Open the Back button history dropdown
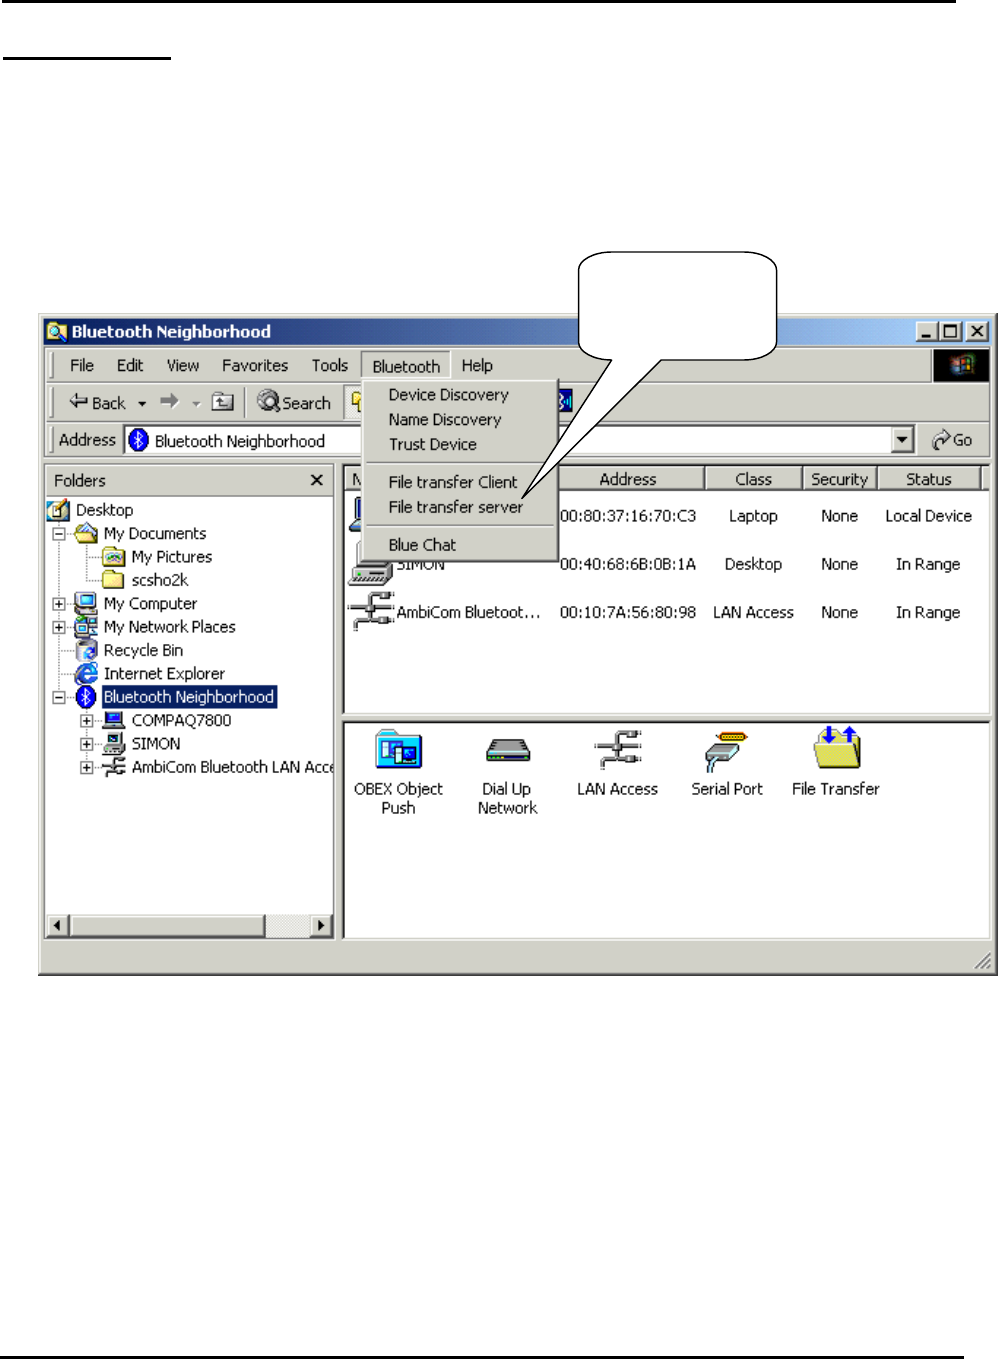Screen dimensions: 998x1359 point(142,403)
